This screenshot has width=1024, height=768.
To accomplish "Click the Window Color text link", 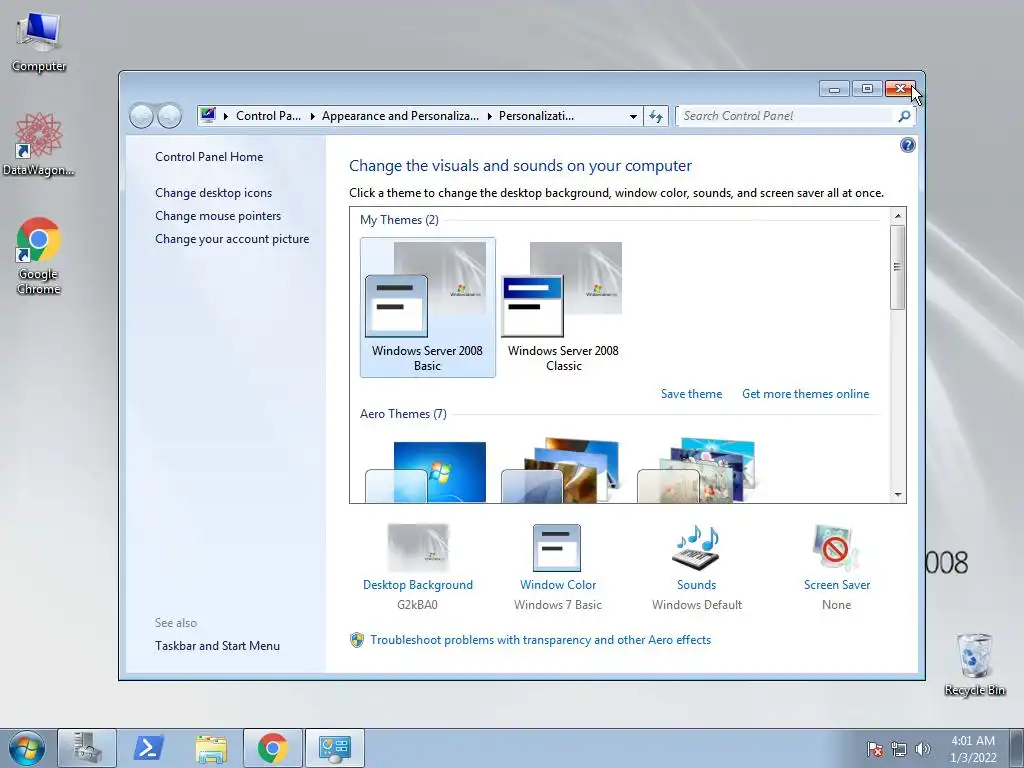I will 558,585.
